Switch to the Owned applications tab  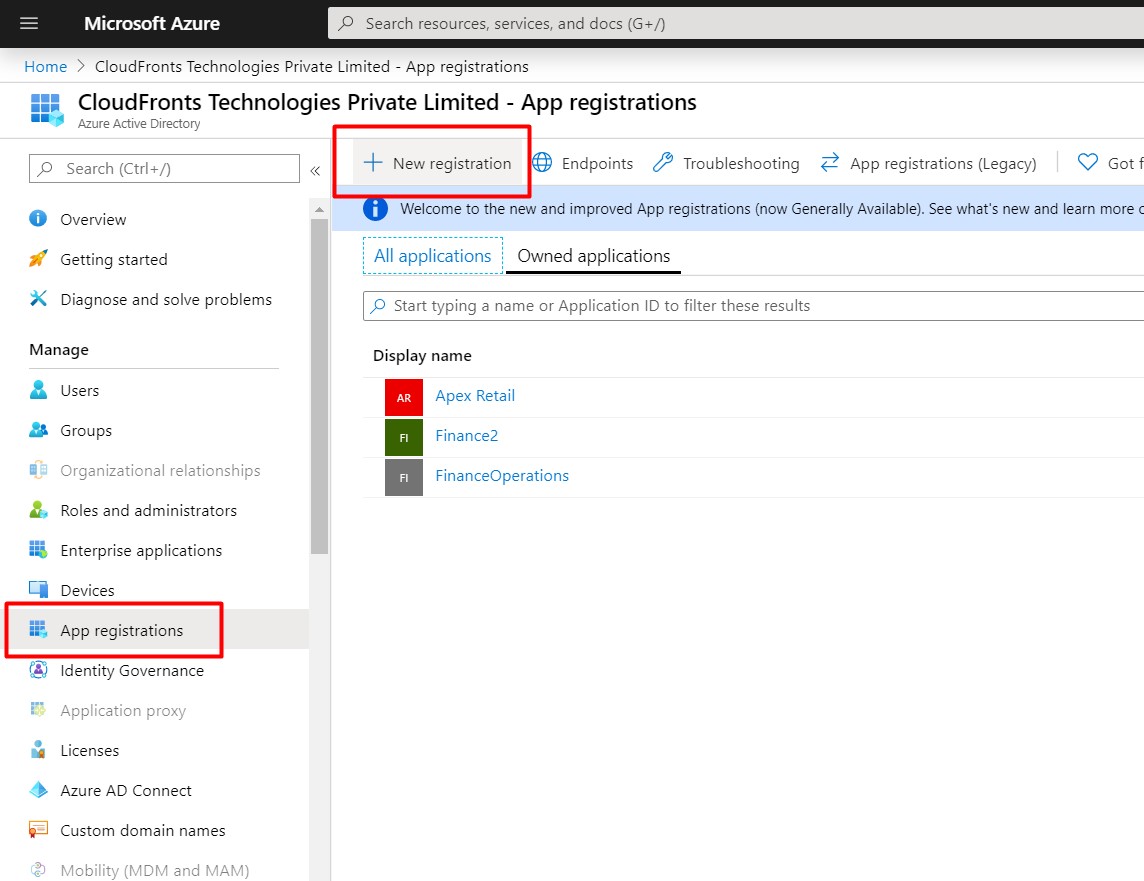[x=593, y=256]
